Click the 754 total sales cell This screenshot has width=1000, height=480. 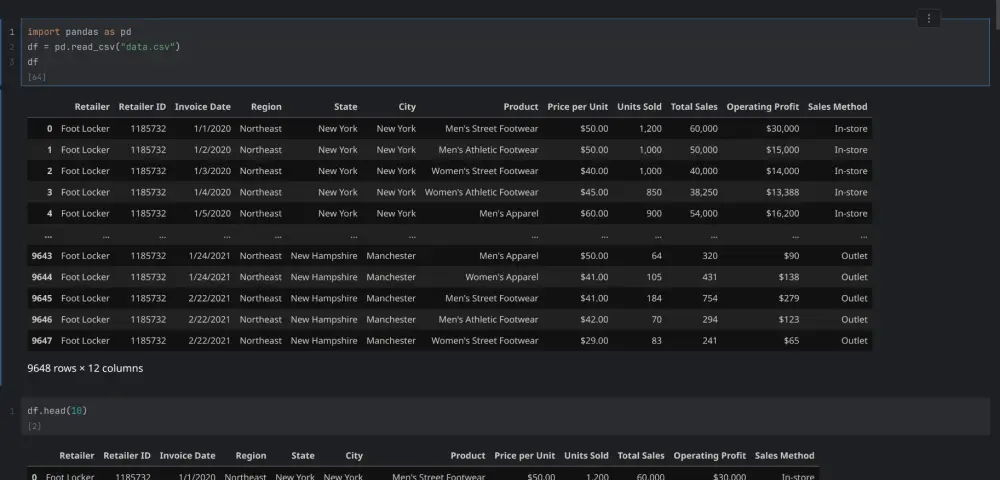click(710, 298)
